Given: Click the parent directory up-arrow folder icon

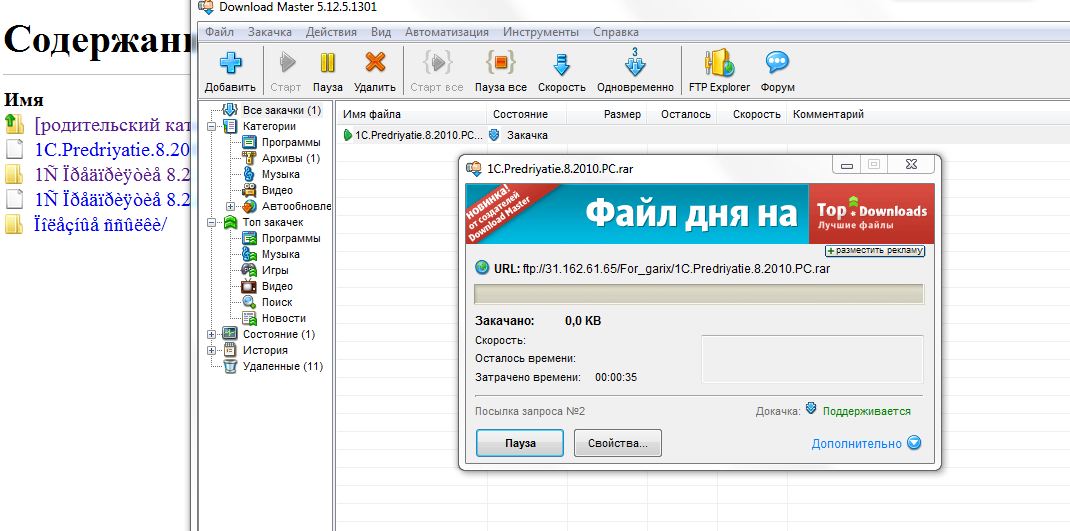Looking at the screenshot, I should [14, 124].
